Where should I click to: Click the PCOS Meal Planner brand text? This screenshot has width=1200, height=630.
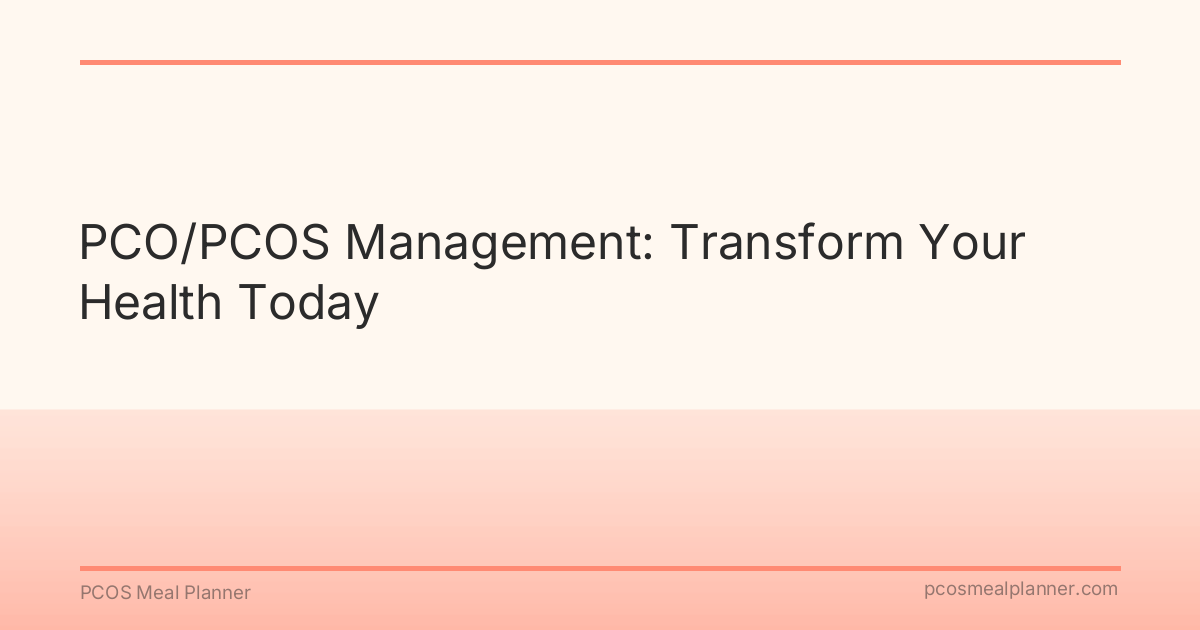point(165,593)
